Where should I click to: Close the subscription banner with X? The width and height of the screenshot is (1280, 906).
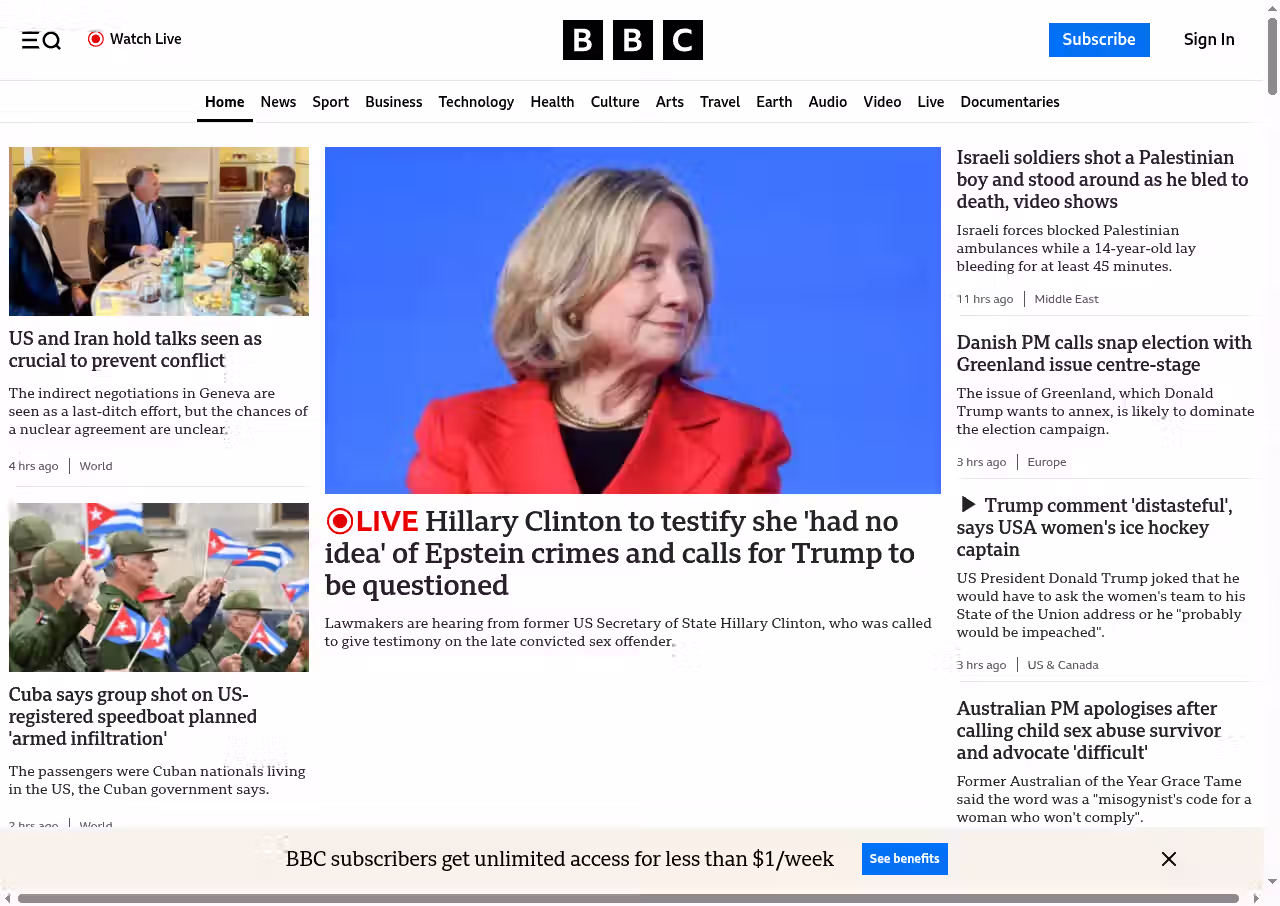[1168, 859]
